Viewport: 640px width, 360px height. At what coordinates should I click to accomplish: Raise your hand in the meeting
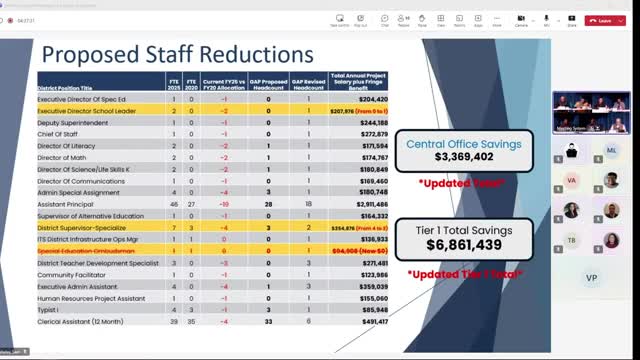click(x=422, y=20)
